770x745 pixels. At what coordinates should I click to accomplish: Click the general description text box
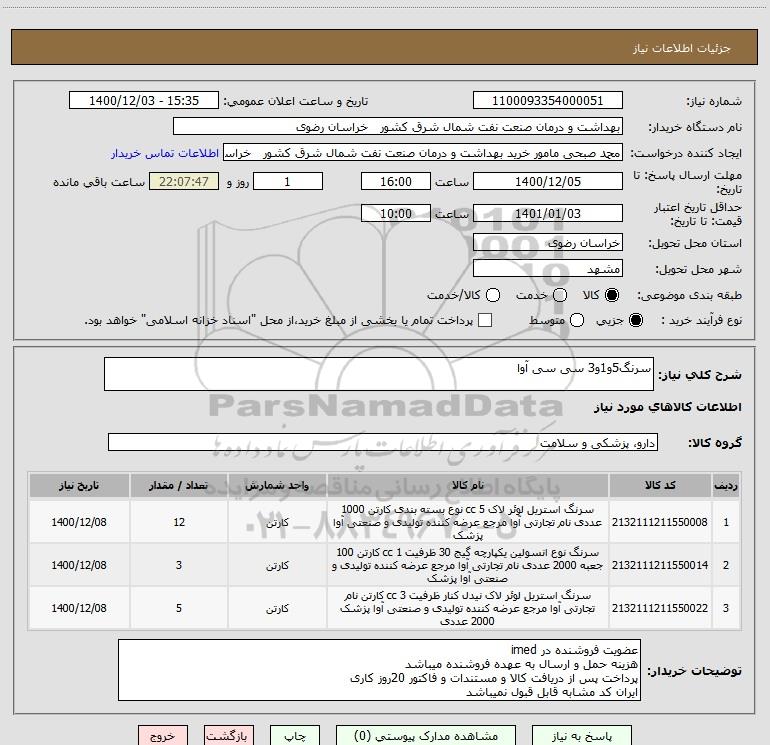(379, 374)
